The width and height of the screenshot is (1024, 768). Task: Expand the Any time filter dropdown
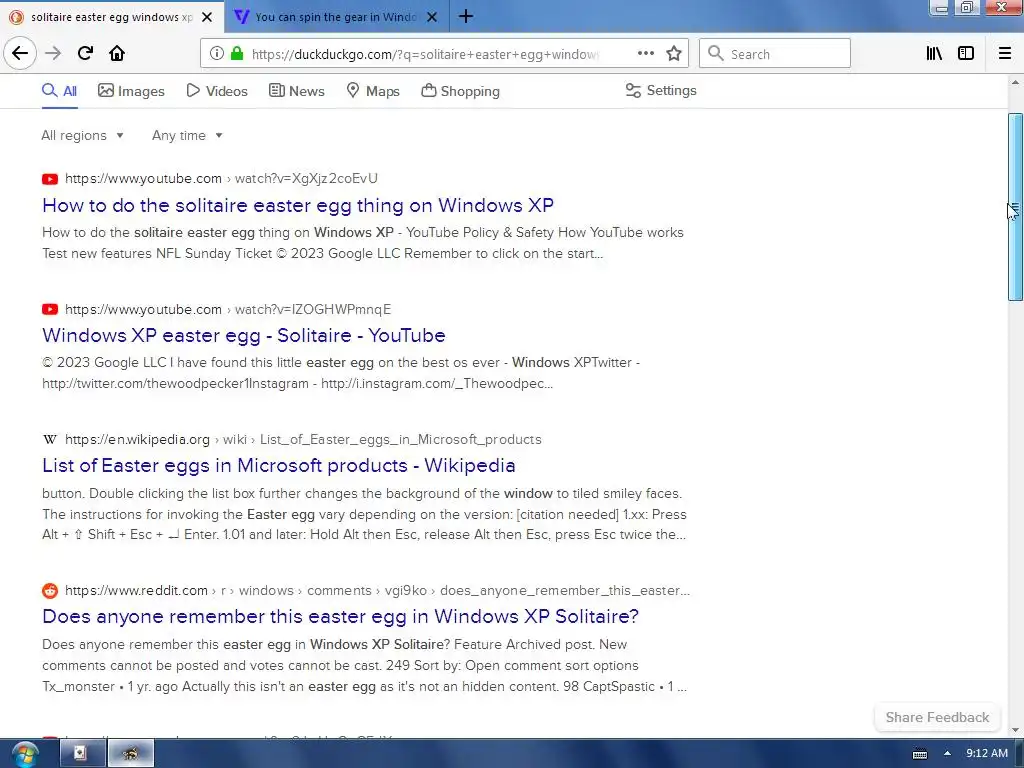(187, 135)
